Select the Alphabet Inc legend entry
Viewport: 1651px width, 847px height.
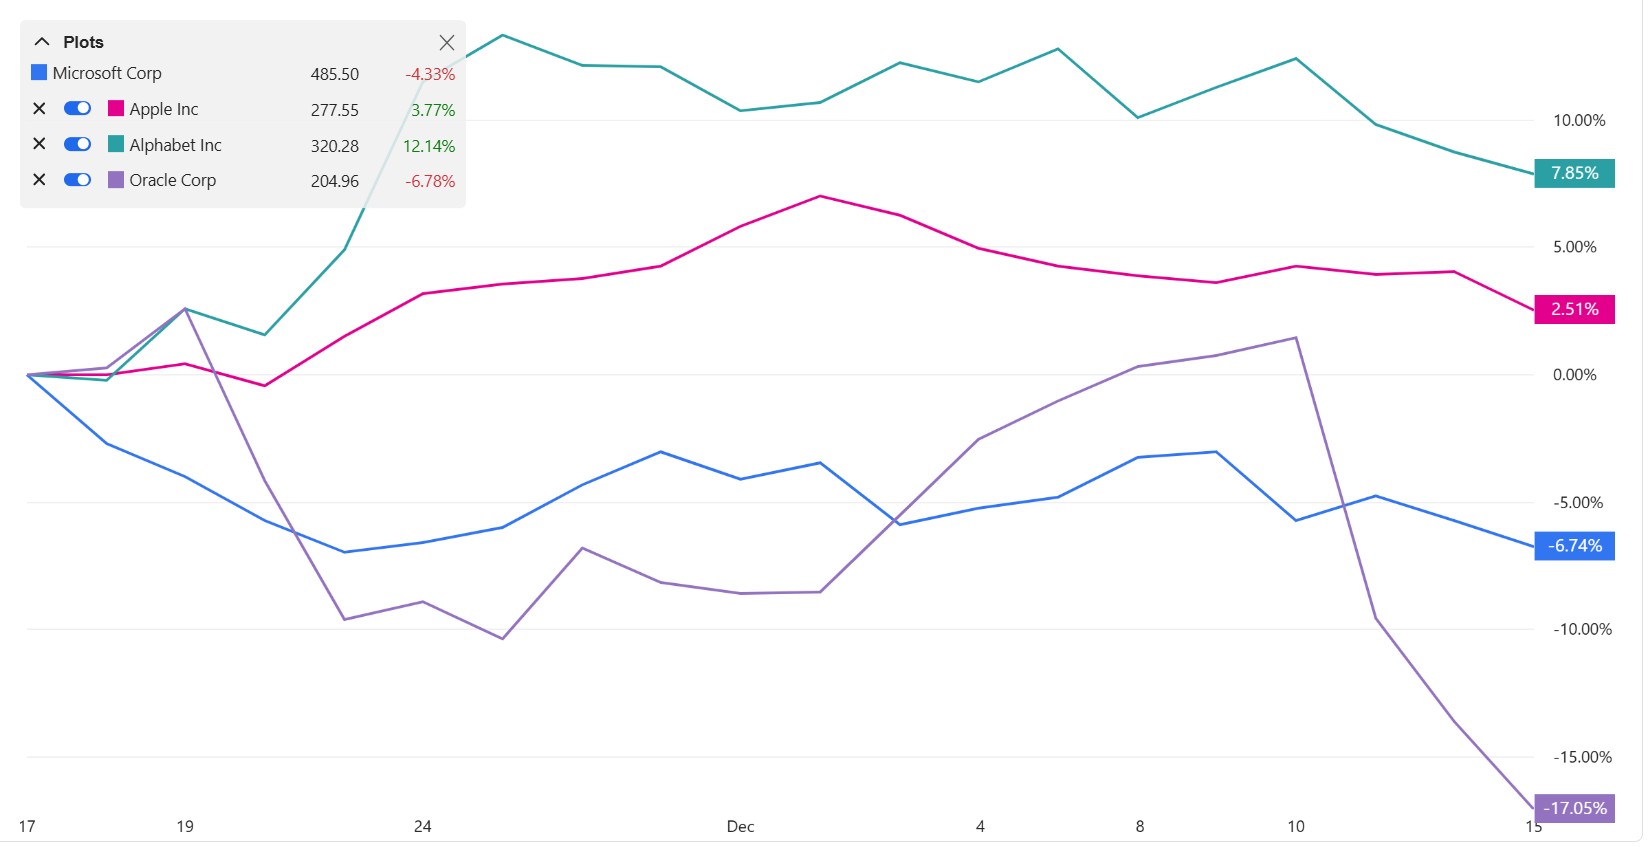coord(174,144)
